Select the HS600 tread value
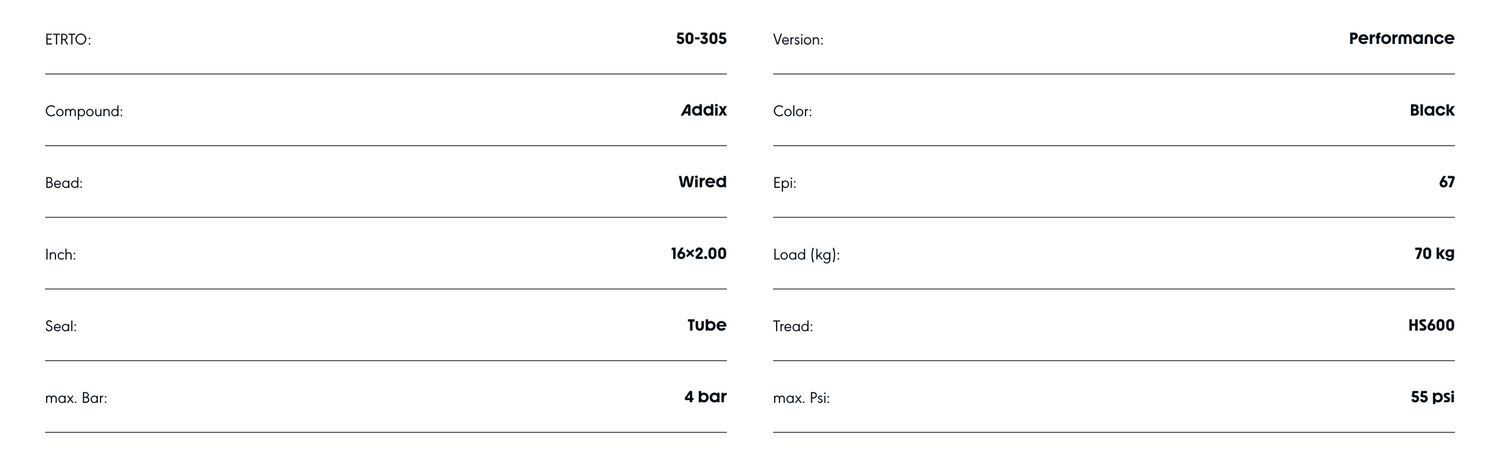The image size is (1500, 452). [x=1431, y=326]
